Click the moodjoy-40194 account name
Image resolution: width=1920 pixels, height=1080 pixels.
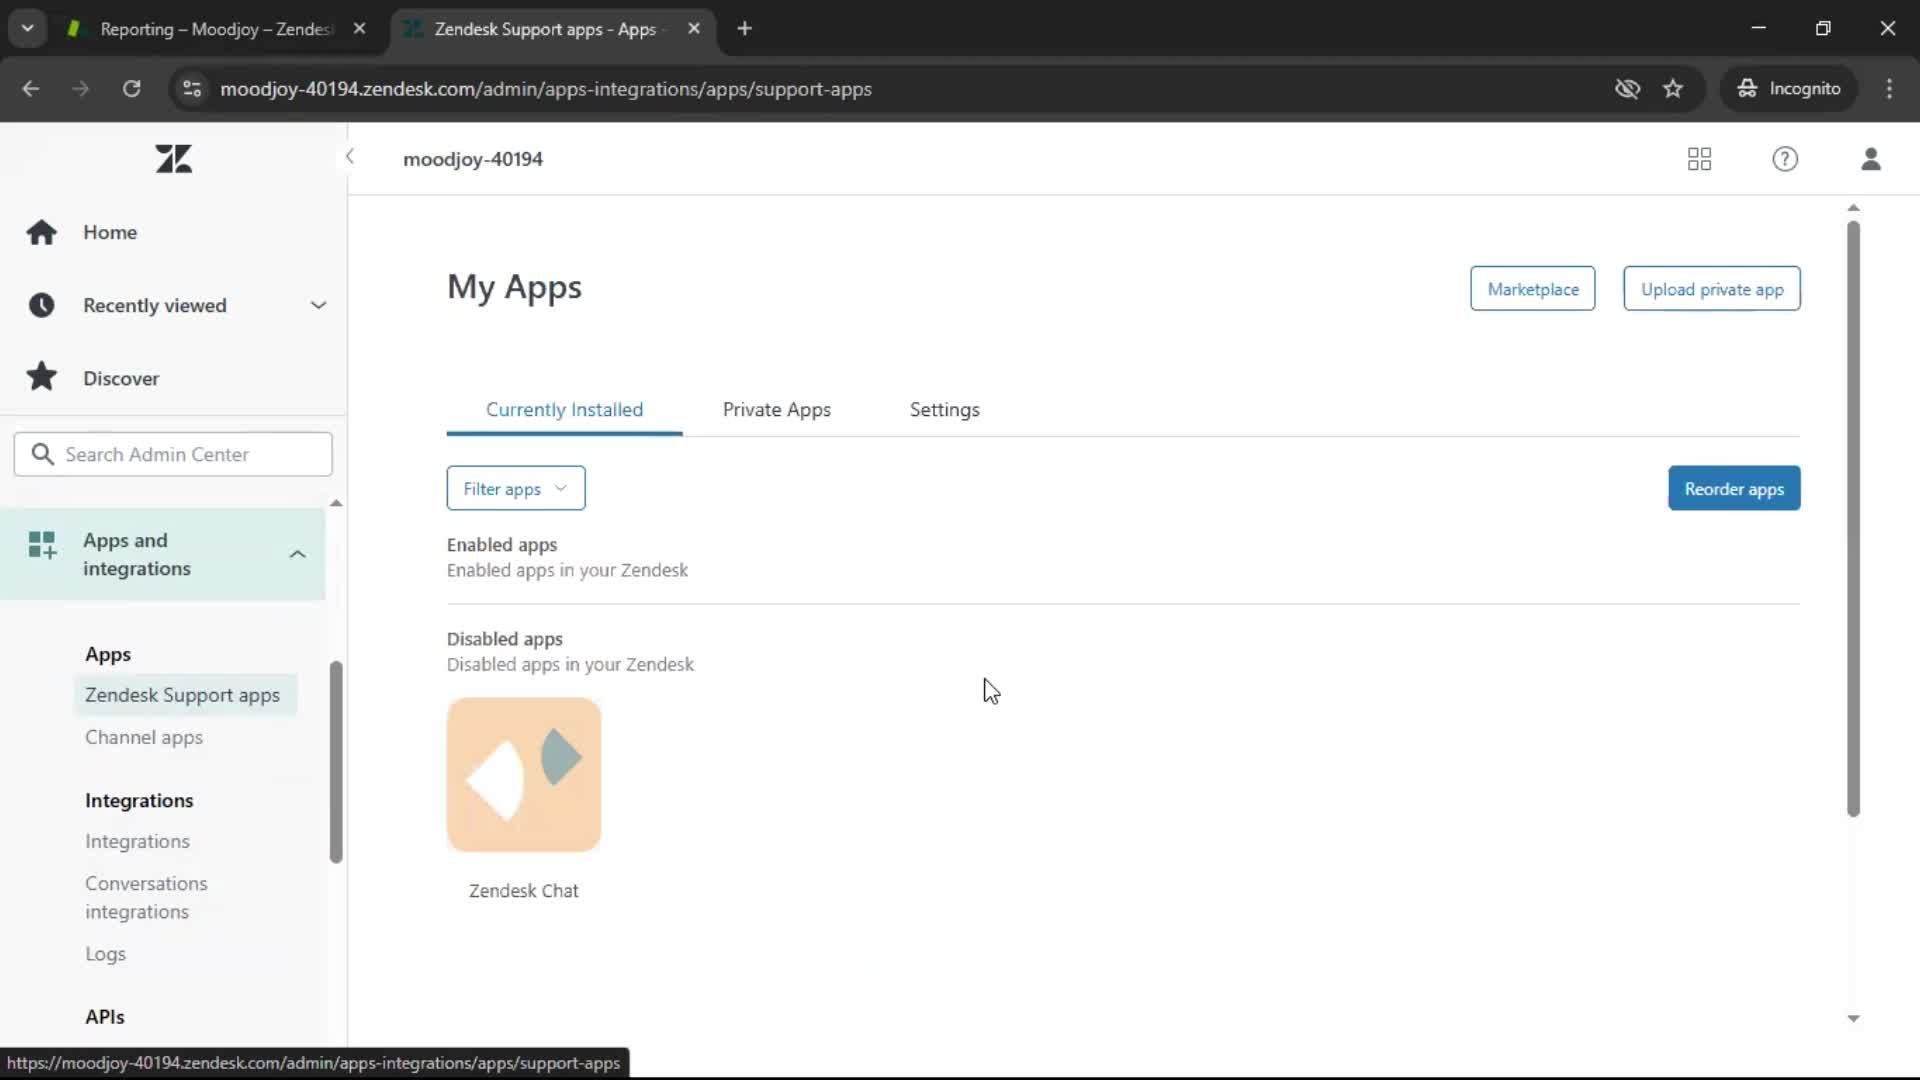click(x=473, y=159)
